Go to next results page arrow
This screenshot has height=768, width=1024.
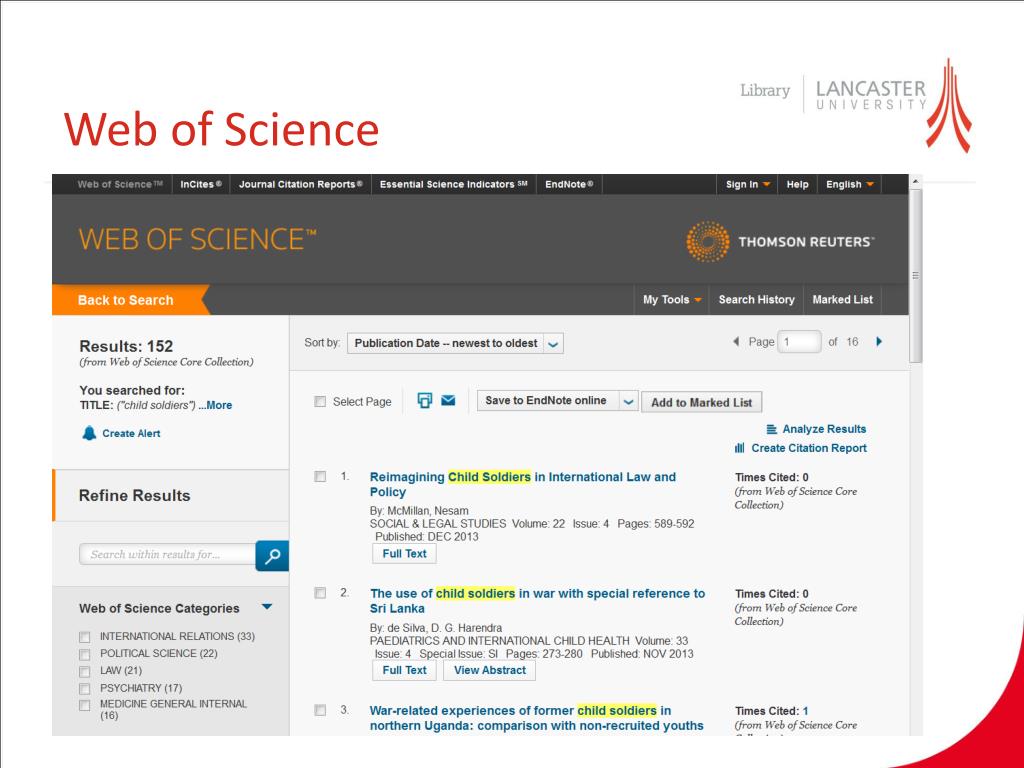(x=879, y=342)
